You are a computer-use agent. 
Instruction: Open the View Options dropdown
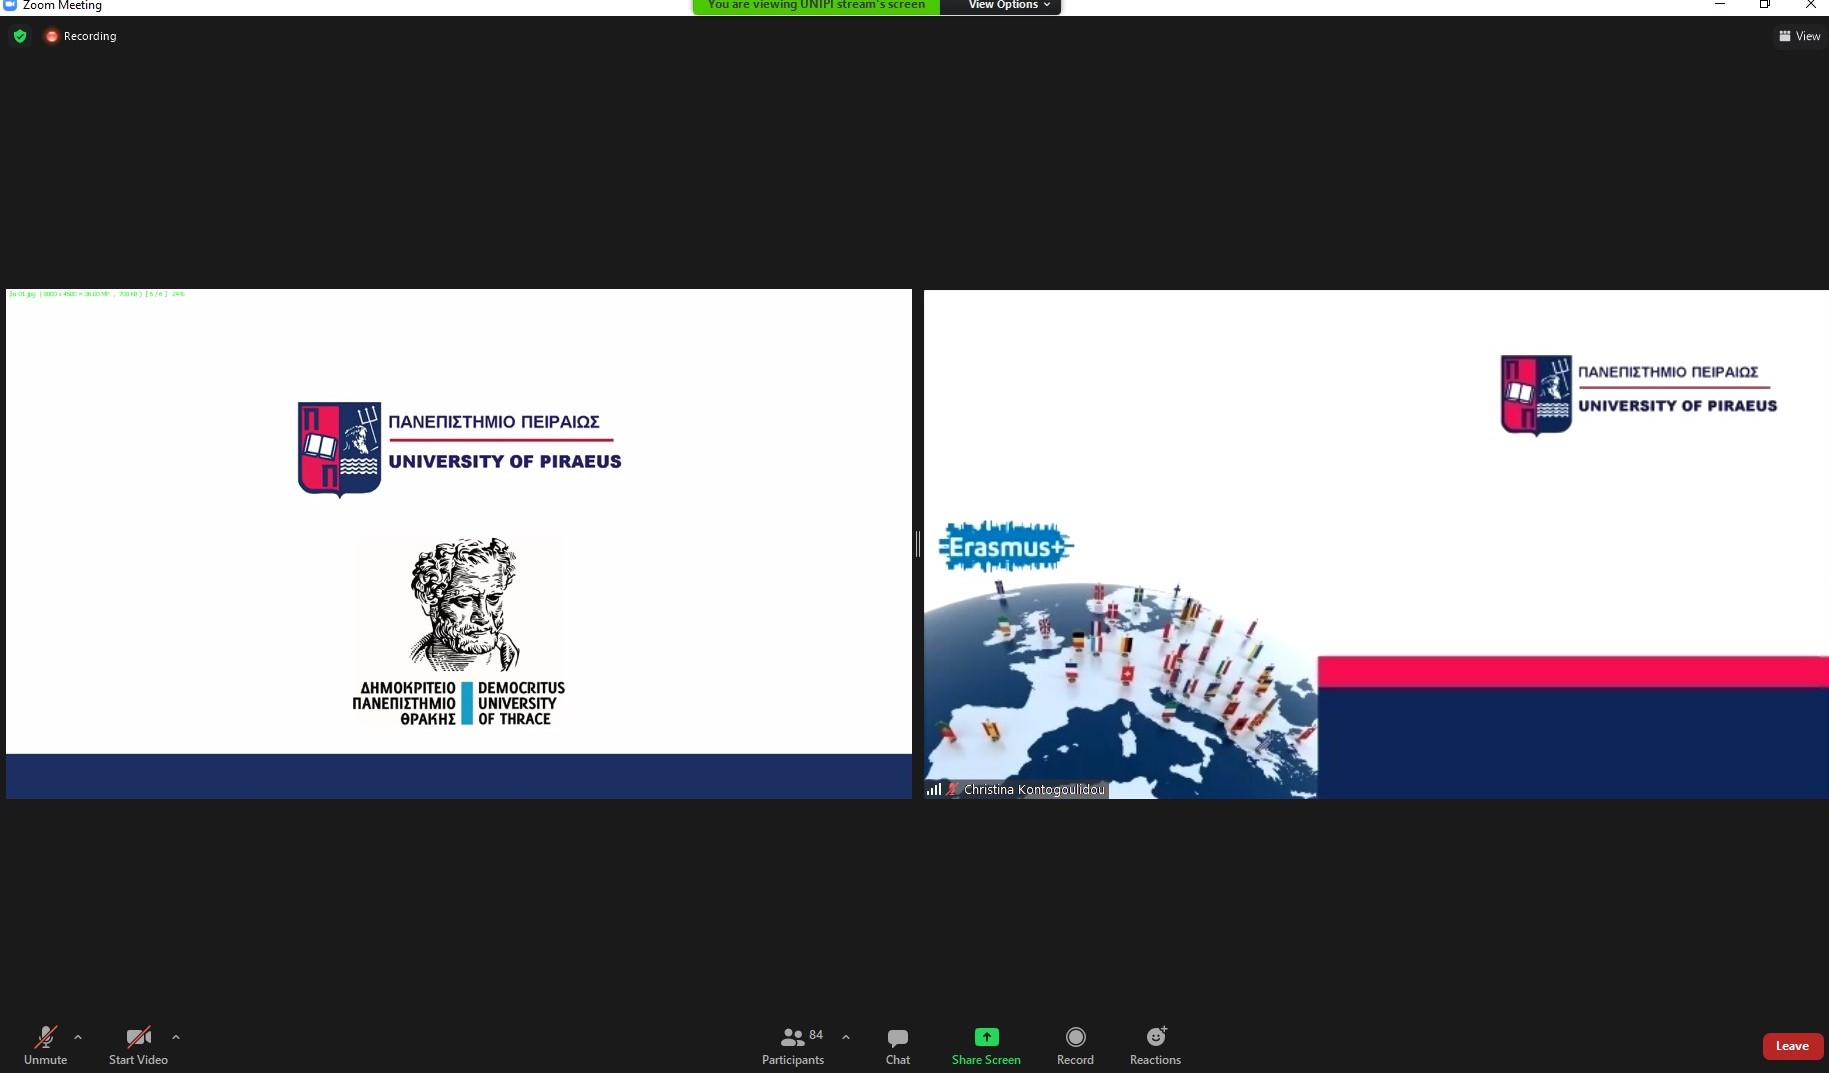click(x=1009, y=6)
